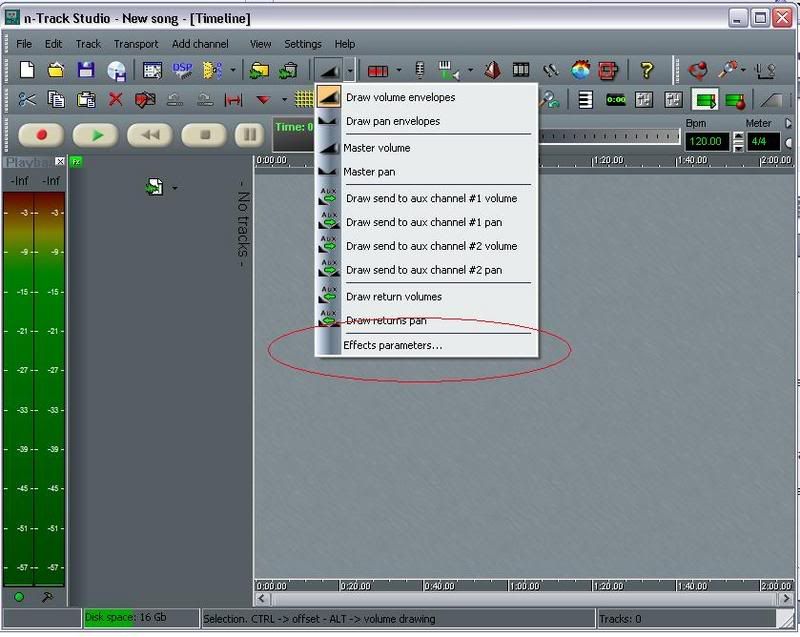Click the red molecule icon

(x=697, y=70)
